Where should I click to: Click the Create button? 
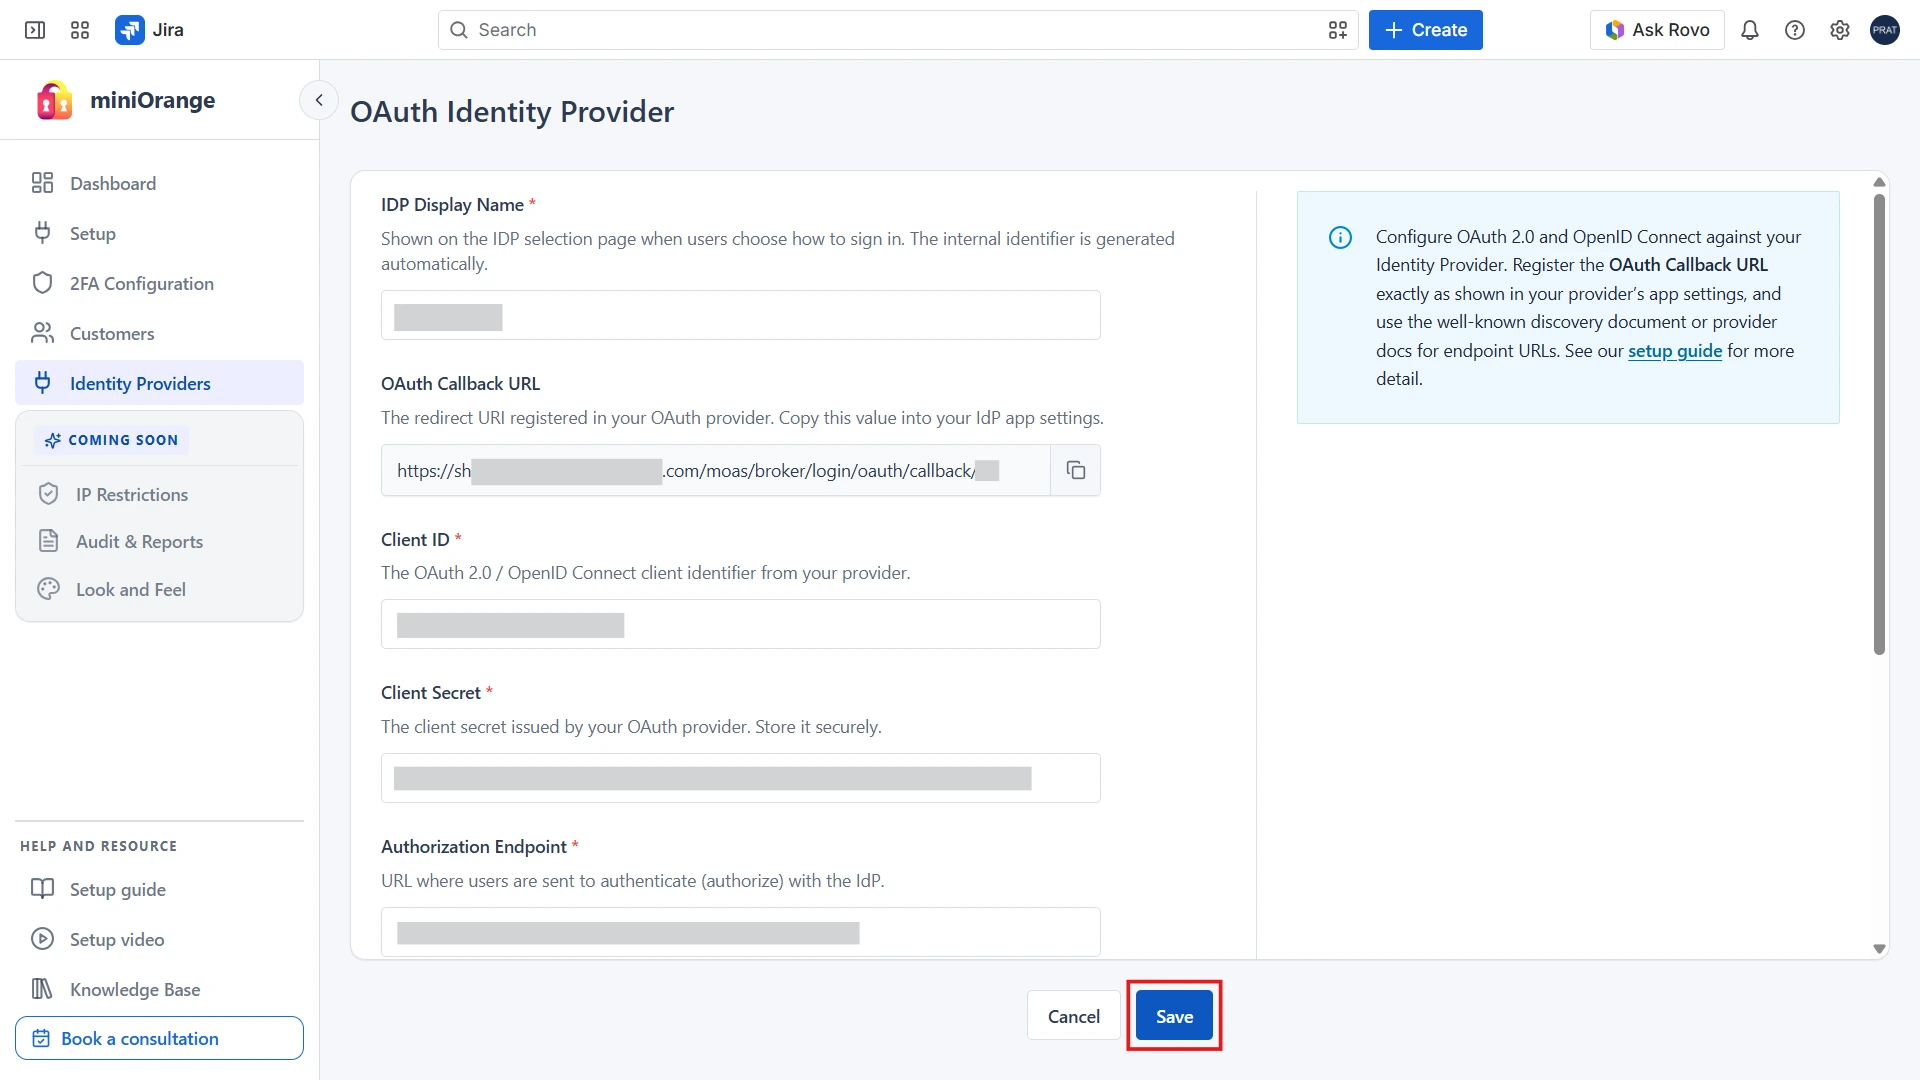(x=1425, y=30)
